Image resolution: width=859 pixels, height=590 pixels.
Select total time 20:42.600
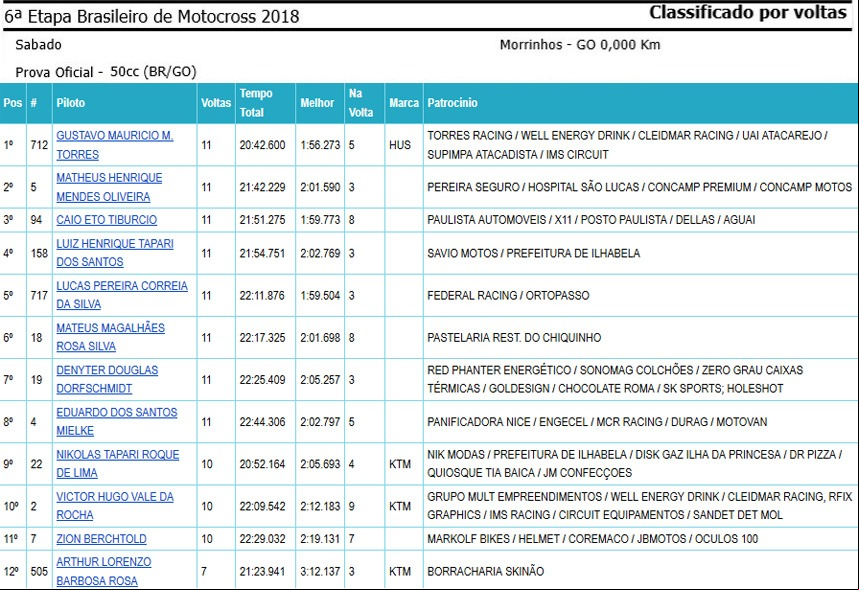(x=262, y=145)
